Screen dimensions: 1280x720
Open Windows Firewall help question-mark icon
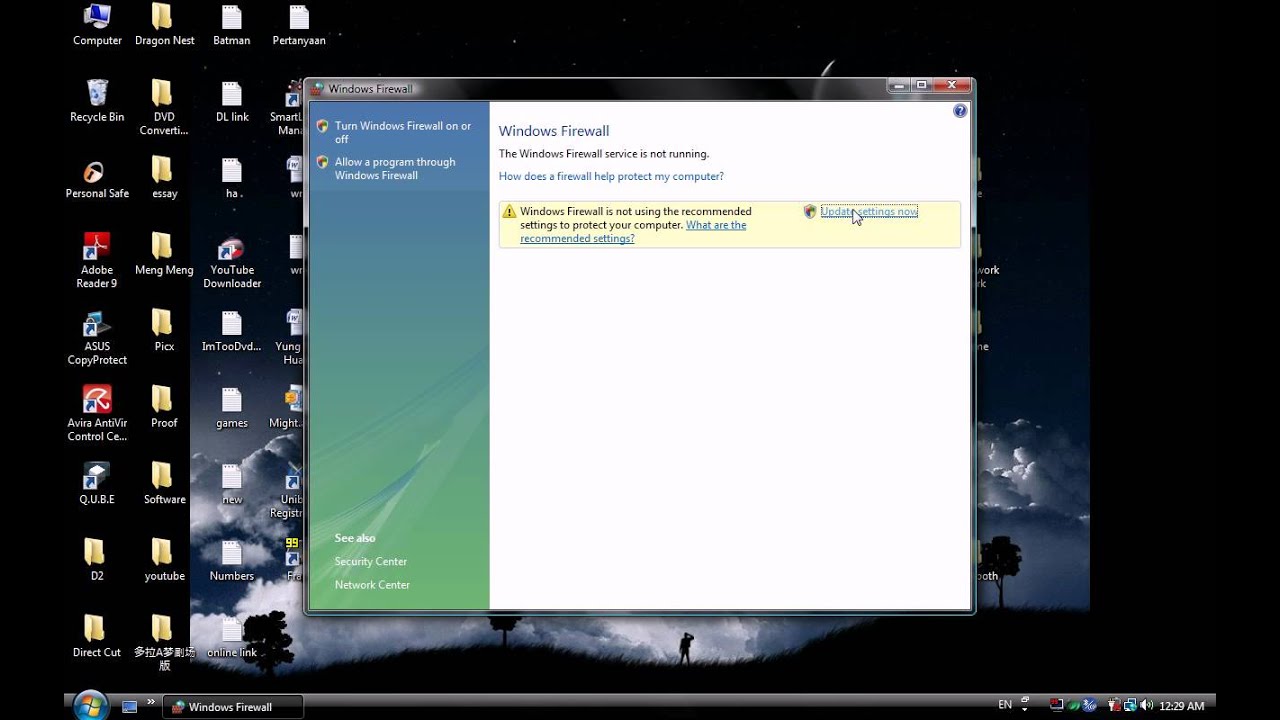click(960, 111)
